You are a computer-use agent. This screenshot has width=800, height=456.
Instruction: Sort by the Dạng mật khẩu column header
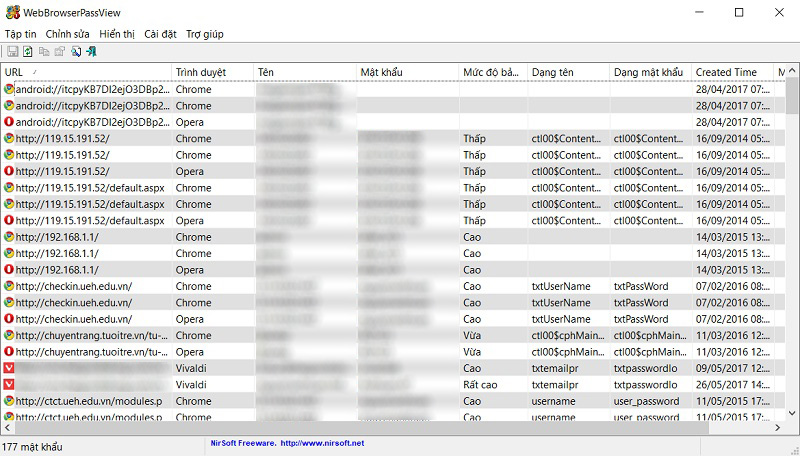point(651,72)
